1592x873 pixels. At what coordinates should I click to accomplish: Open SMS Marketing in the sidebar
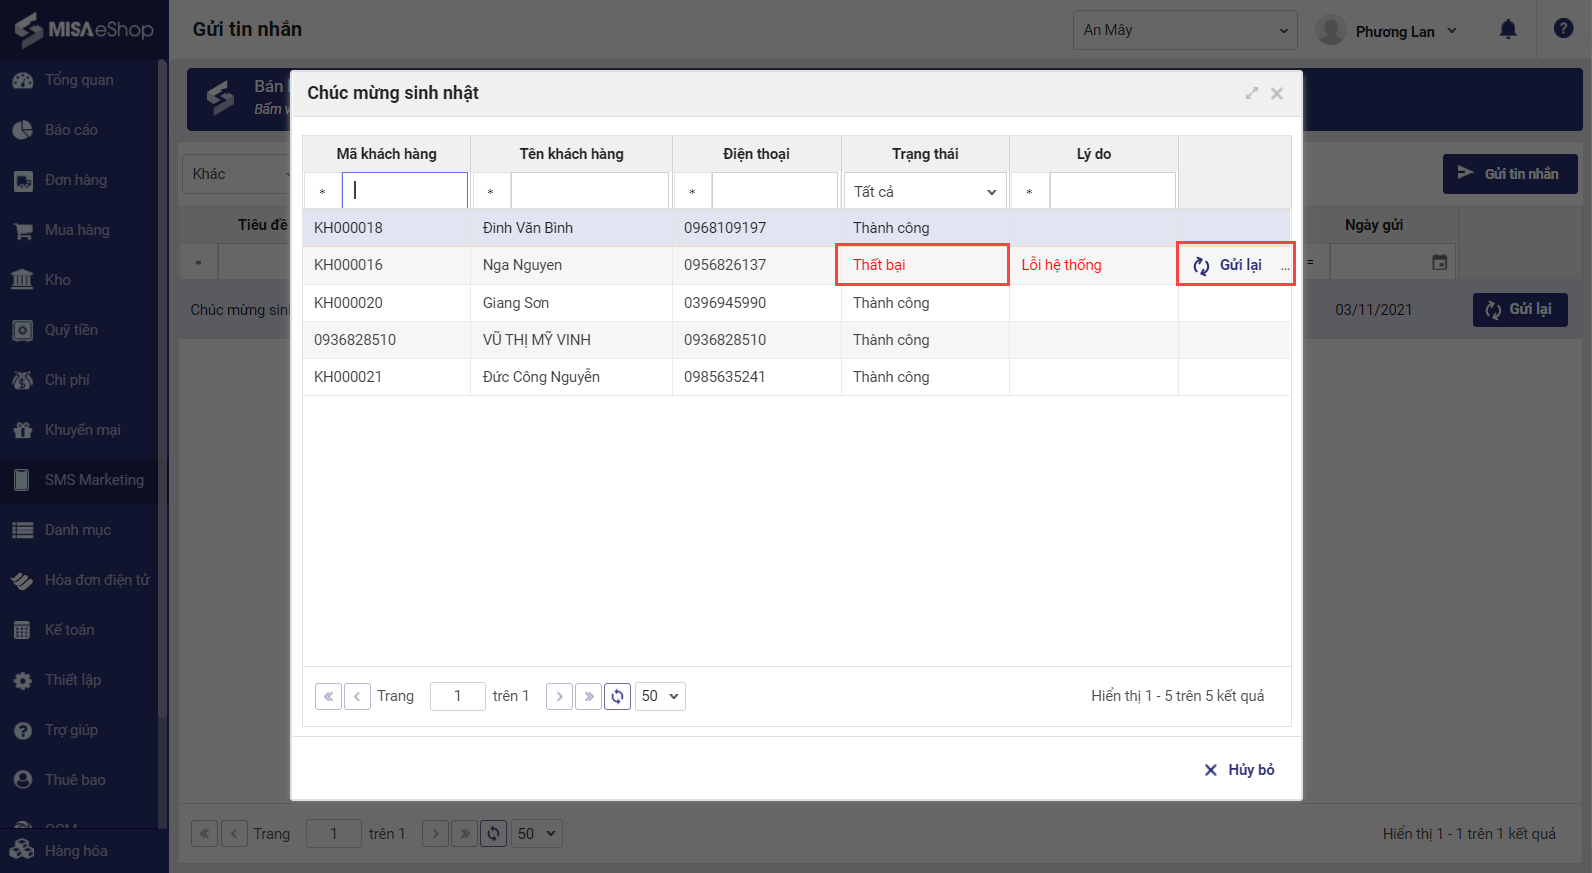pos(94,480)
